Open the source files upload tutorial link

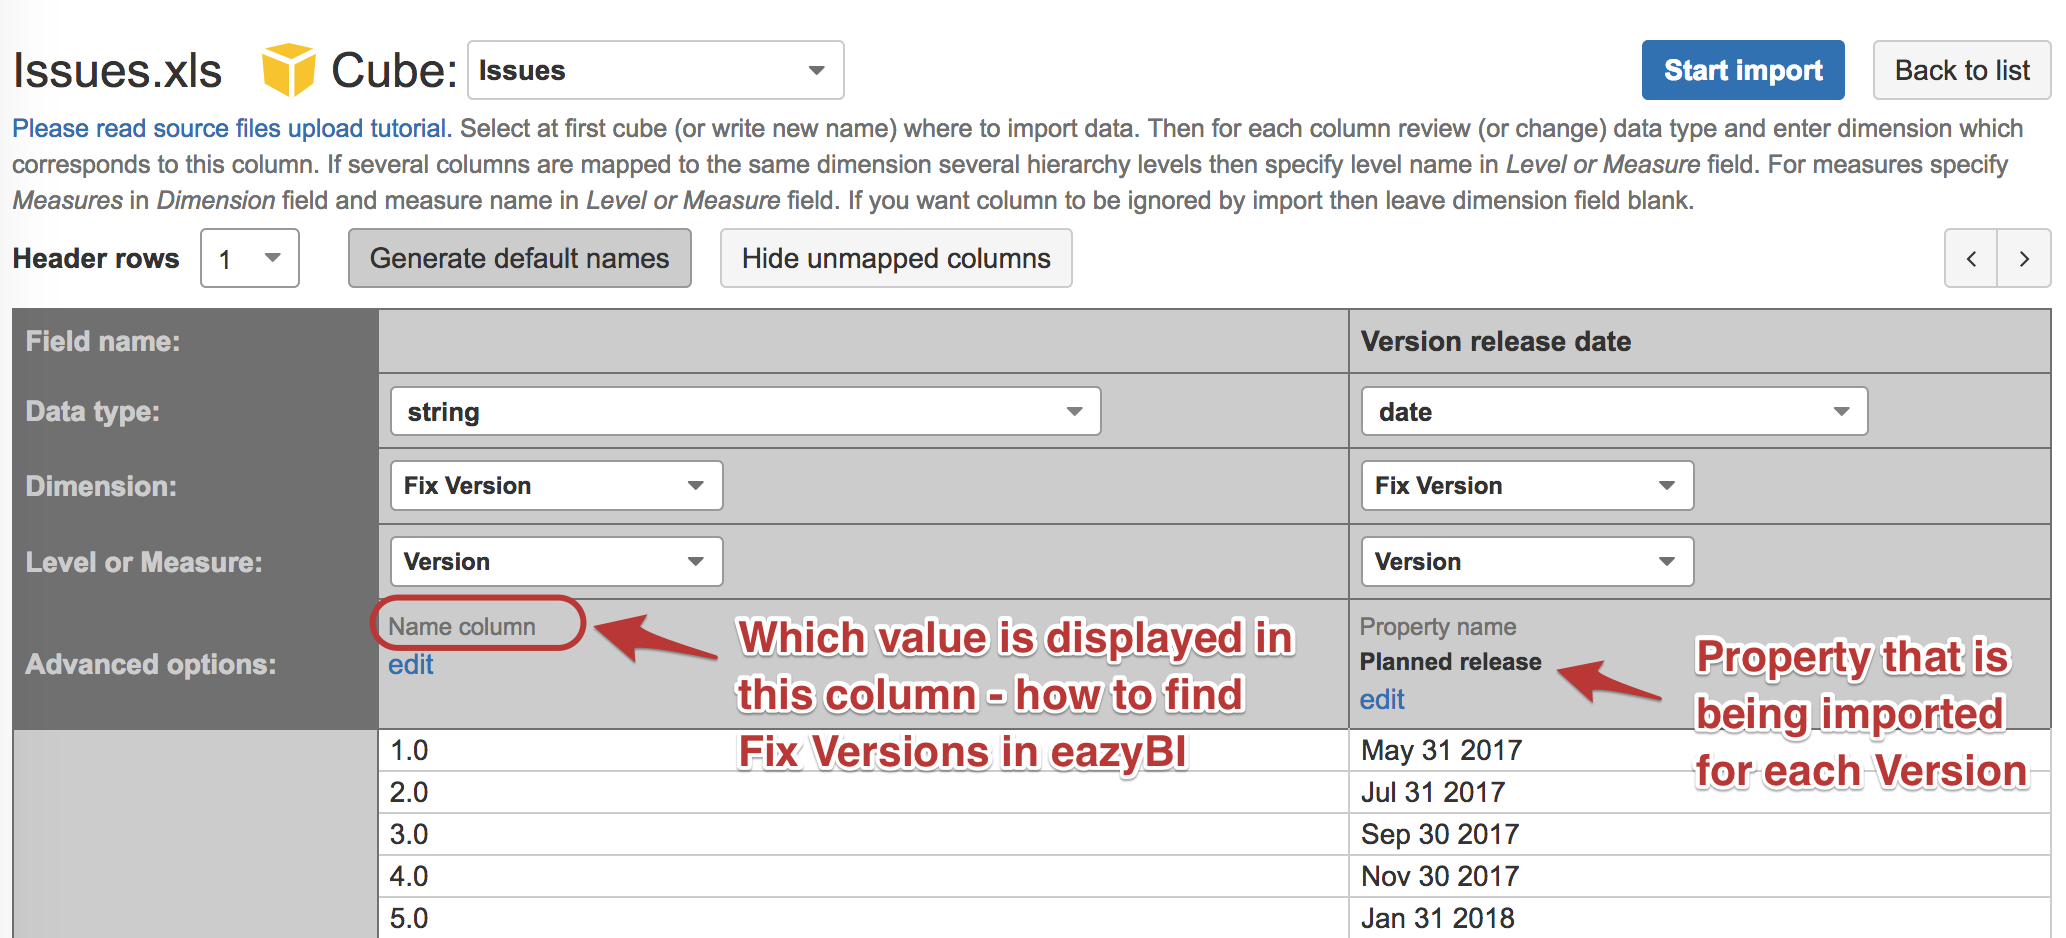tap(232, 129)
